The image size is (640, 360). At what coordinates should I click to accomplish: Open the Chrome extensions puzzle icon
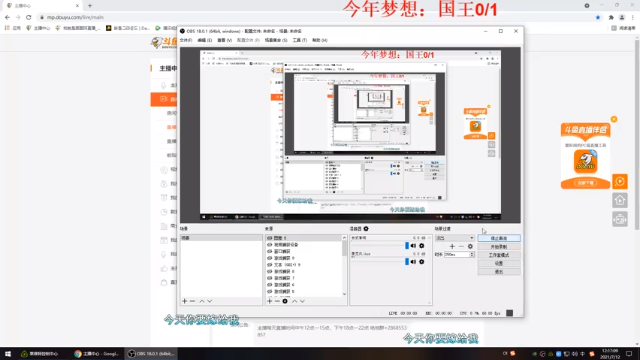click(611, 17)
